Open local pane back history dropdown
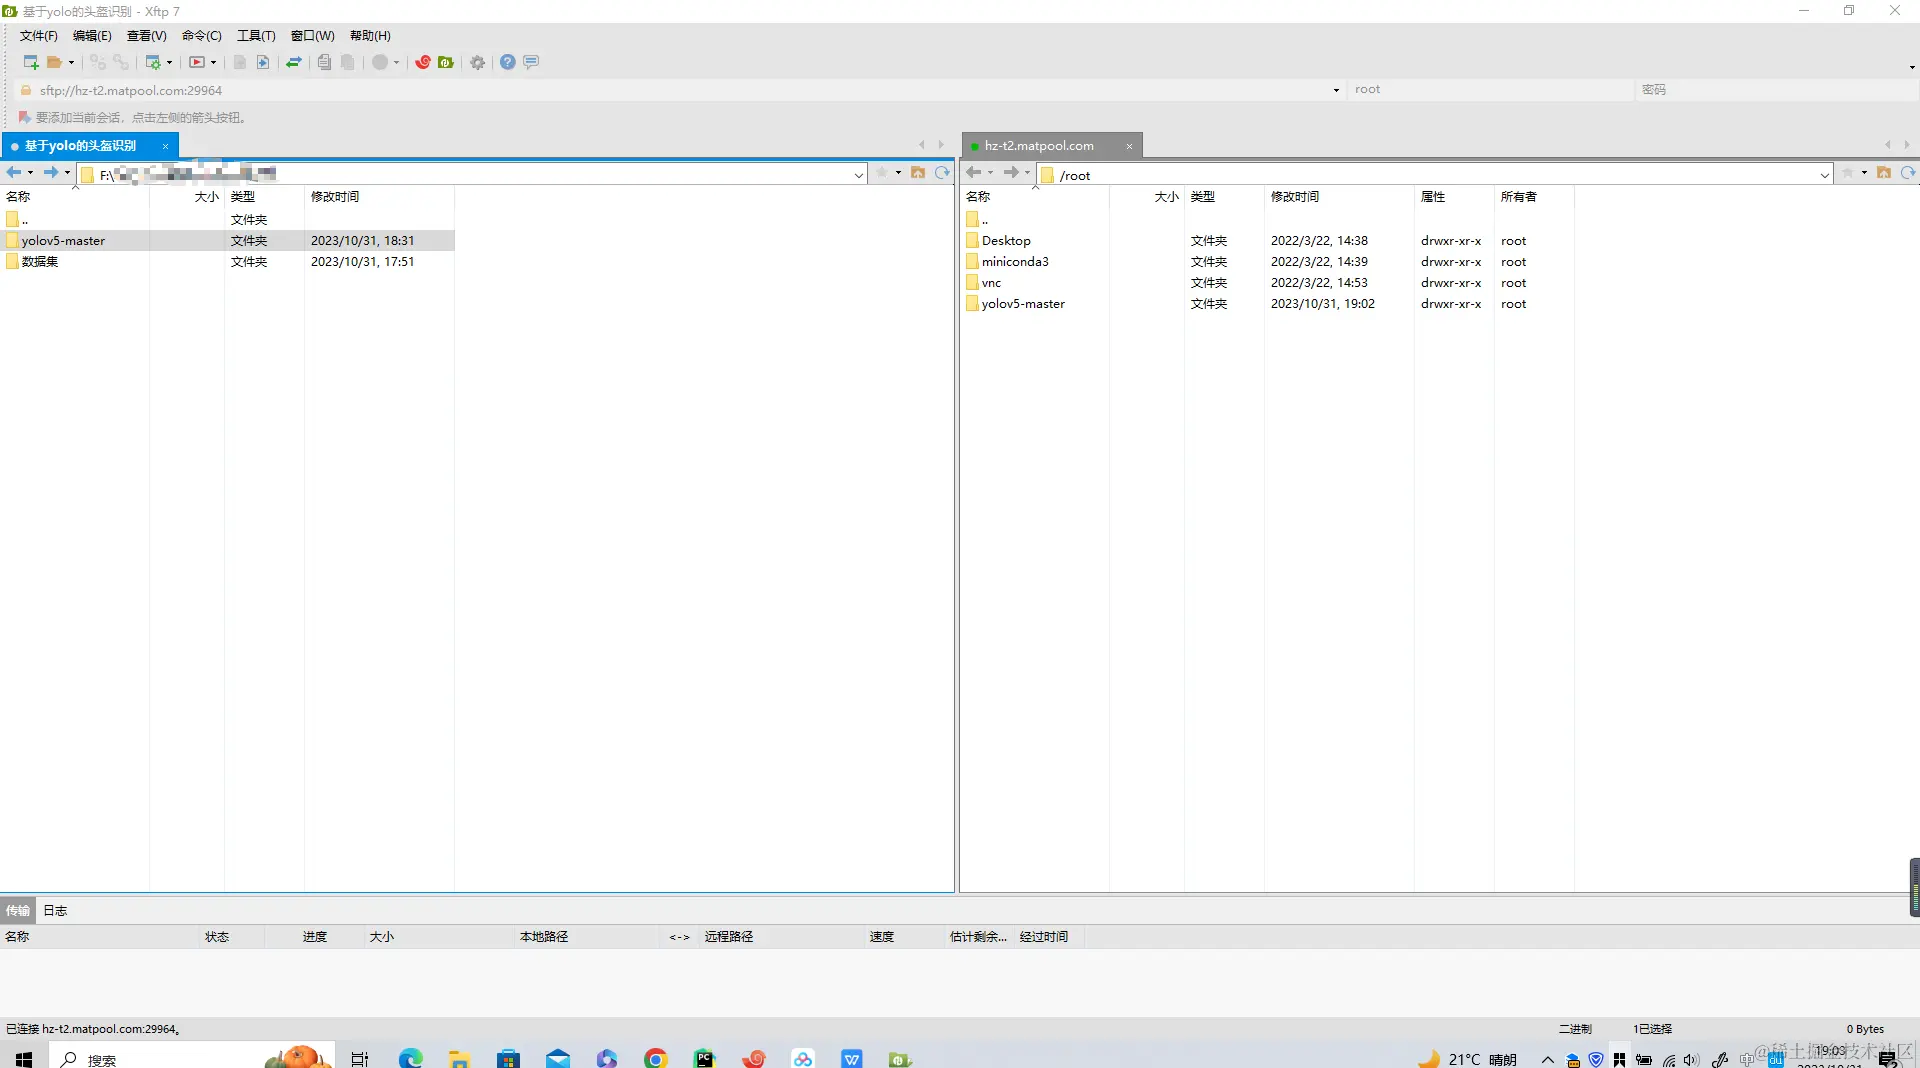The height and width of the screenshot is (1068, 1920). (x=30, y=173)
